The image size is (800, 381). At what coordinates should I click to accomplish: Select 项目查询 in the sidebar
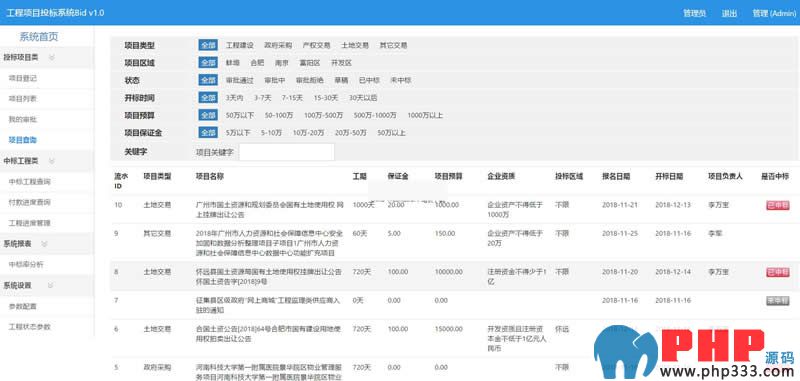pyautogui.click(x=22, y=140)
